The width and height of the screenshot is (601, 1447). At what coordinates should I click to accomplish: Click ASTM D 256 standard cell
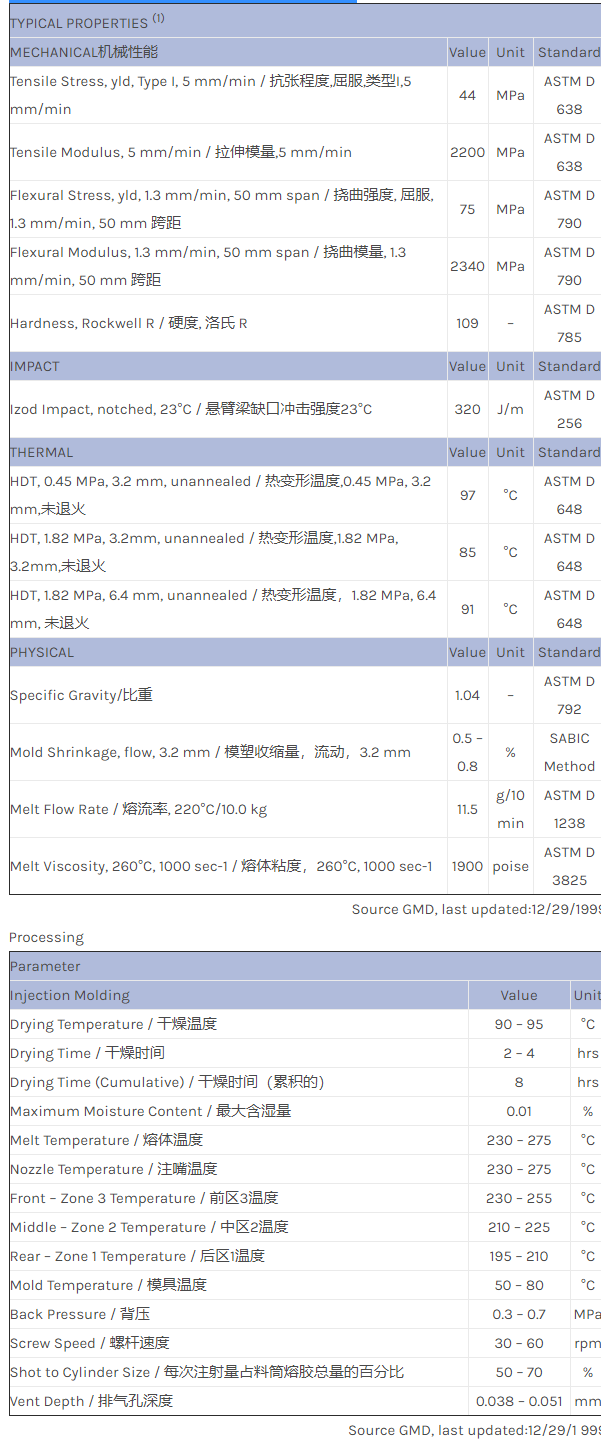point(569,409)
